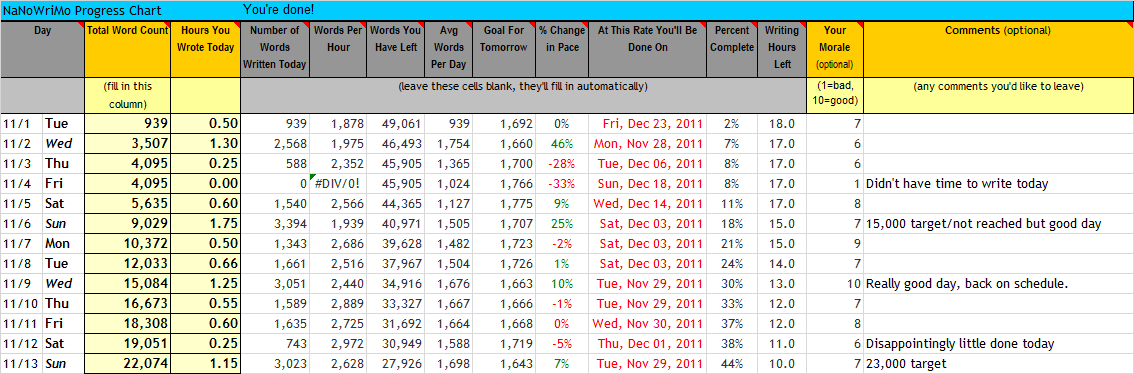Click morale value 10 for 11/9
1134x374 pixels.
coord(835,284)
